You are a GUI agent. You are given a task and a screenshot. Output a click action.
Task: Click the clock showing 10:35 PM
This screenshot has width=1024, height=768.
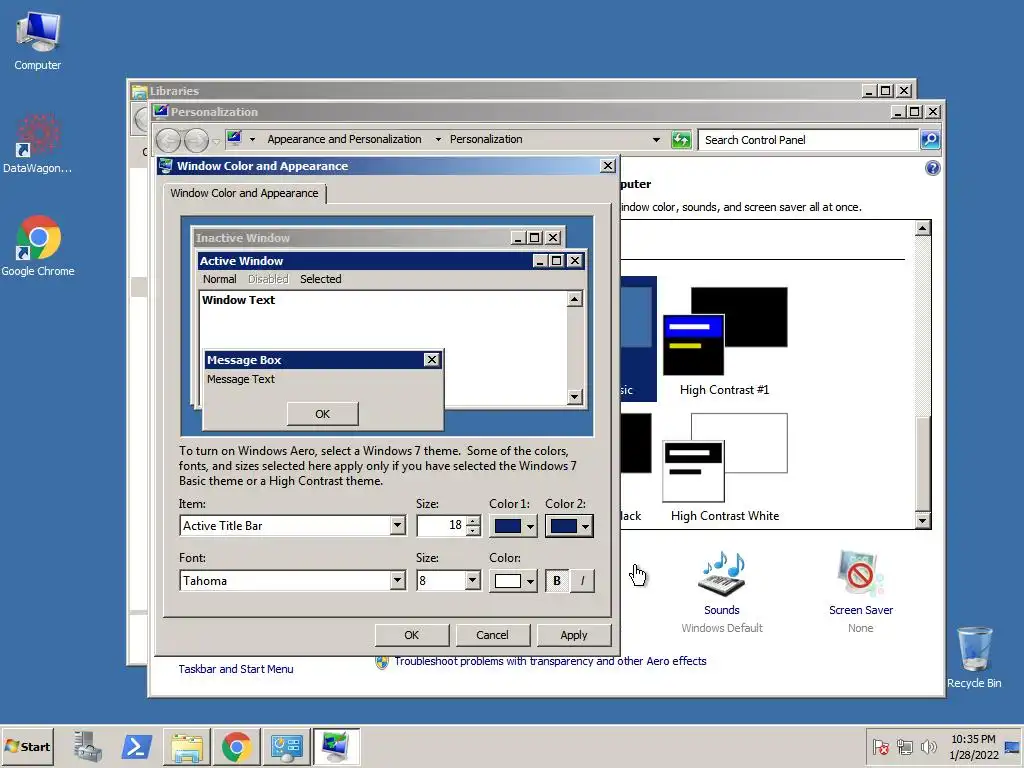pos(973,739)
